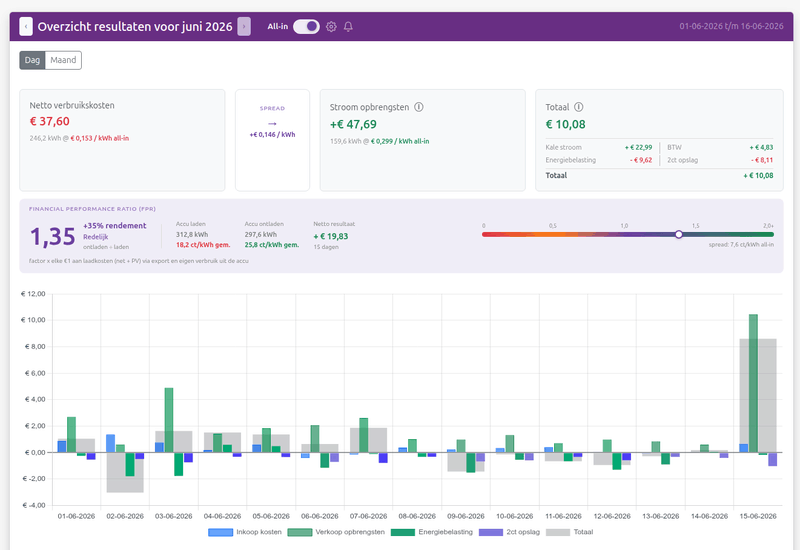Viewport: 800px width, 550px height.
Task: Hide the Totaal legend series
Action: point(569,532)
